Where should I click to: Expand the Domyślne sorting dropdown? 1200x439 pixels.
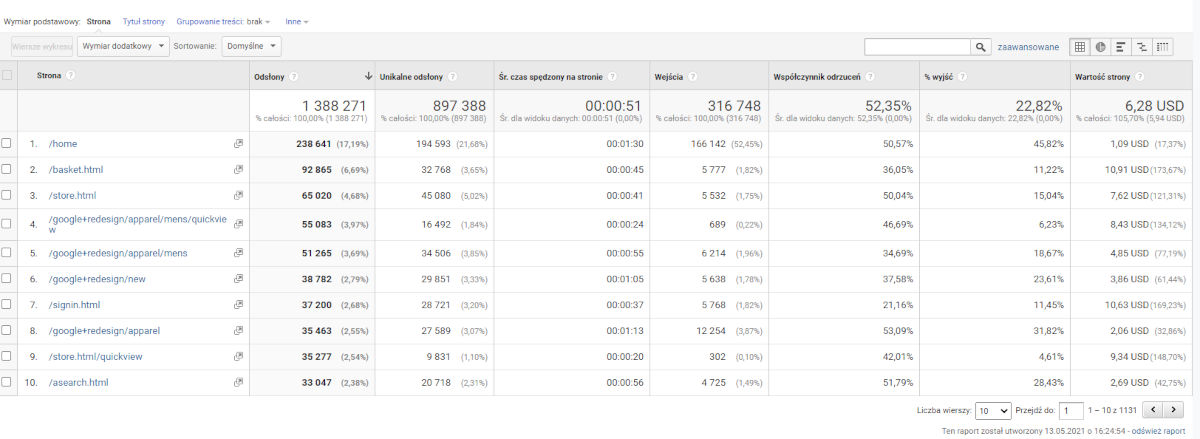point(252,46)
